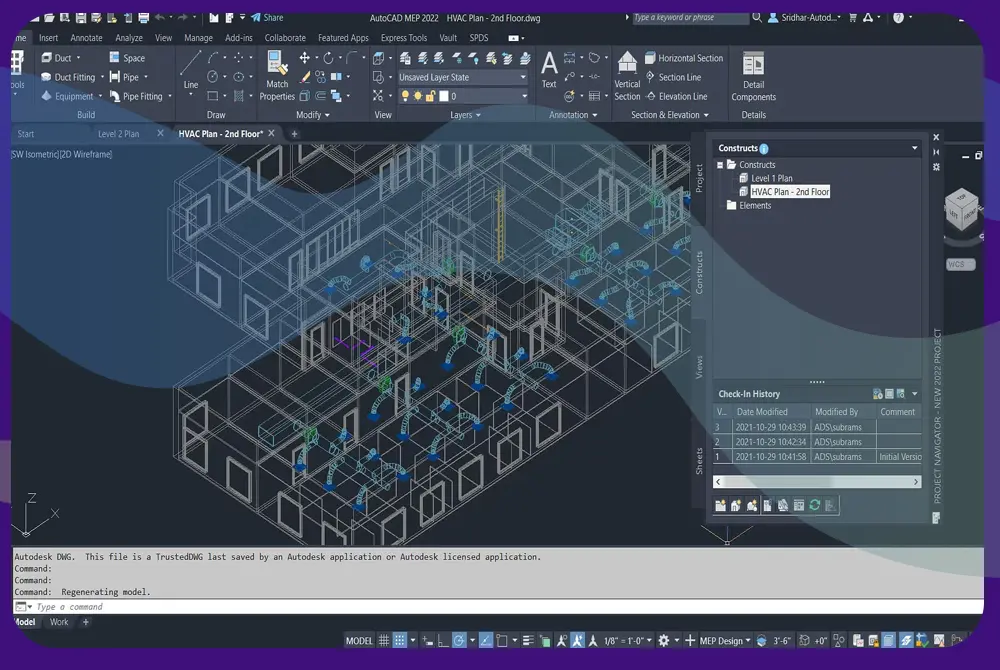Select version 3 row in Check-In History
The height and width of the screenshot is (670, 1000).
[x=817, y=427]
